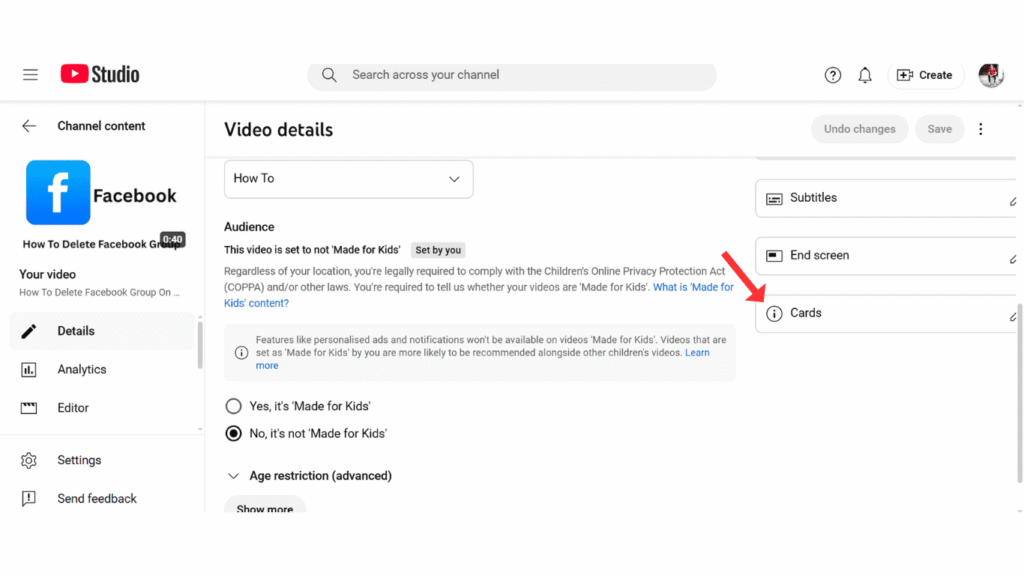Image resolution: width=1024 pixels, height=576 pixels.
Task: Click the Save button
Action: point(939,129)
